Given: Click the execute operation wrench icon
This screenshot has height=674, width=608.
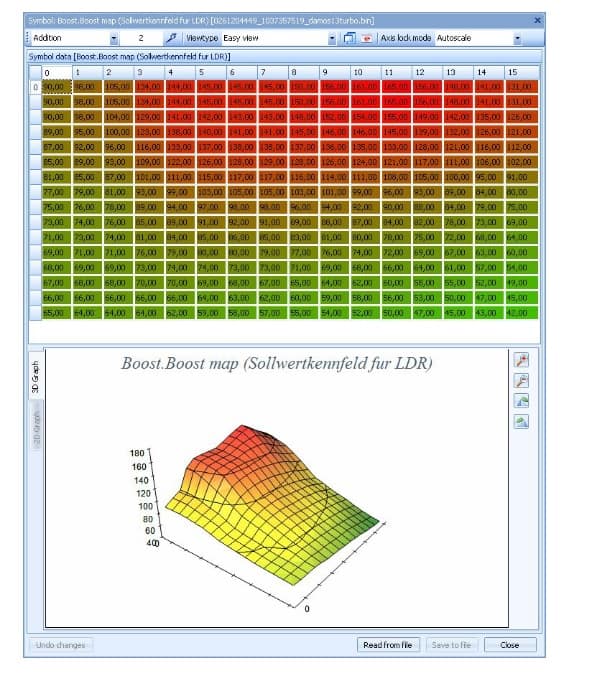Looking at the screenshot, I should coord(171,38).
